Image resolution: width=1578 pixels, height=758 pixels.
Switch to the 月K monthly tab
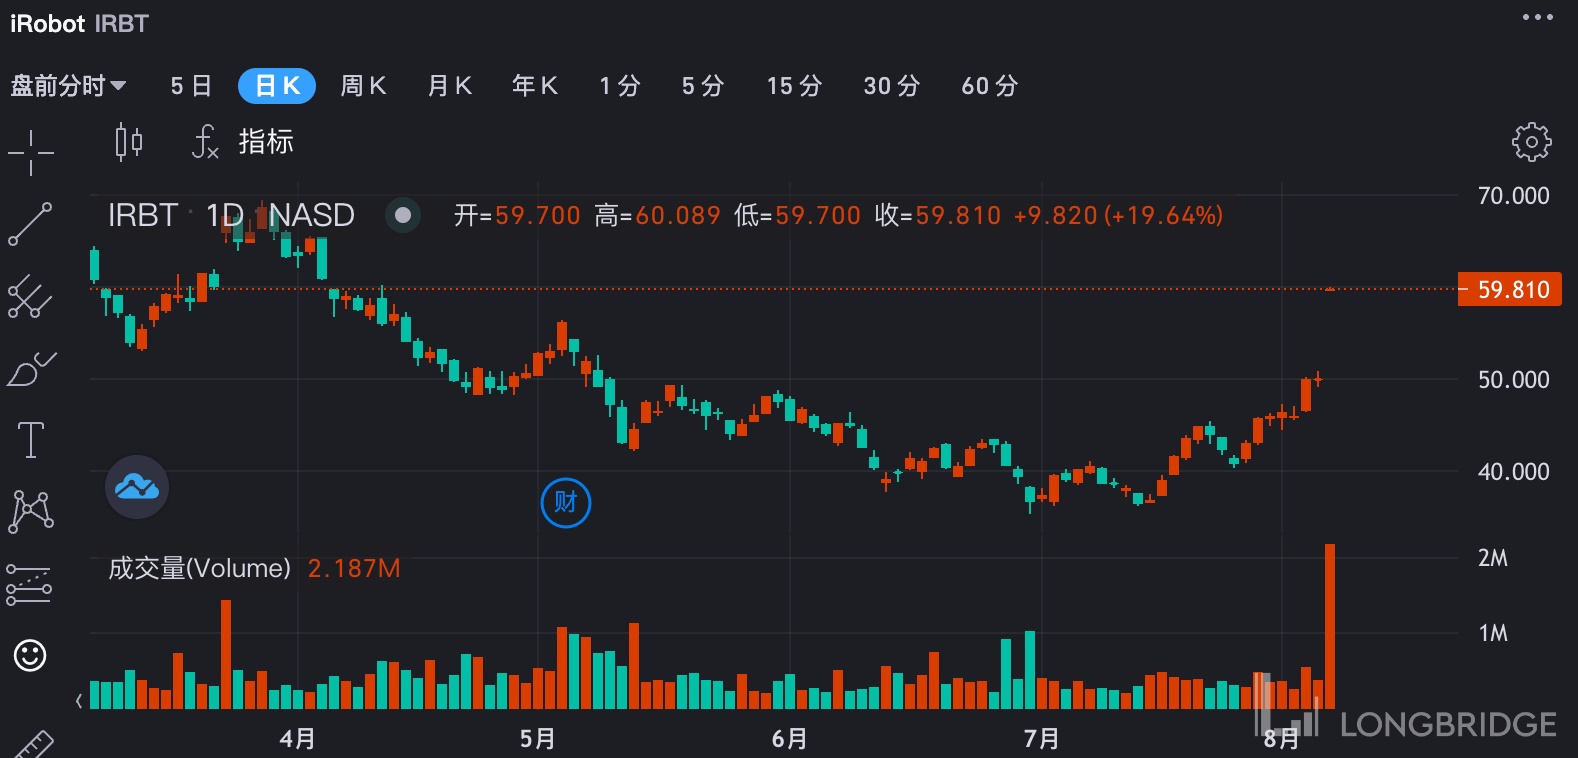click(450, 86)
